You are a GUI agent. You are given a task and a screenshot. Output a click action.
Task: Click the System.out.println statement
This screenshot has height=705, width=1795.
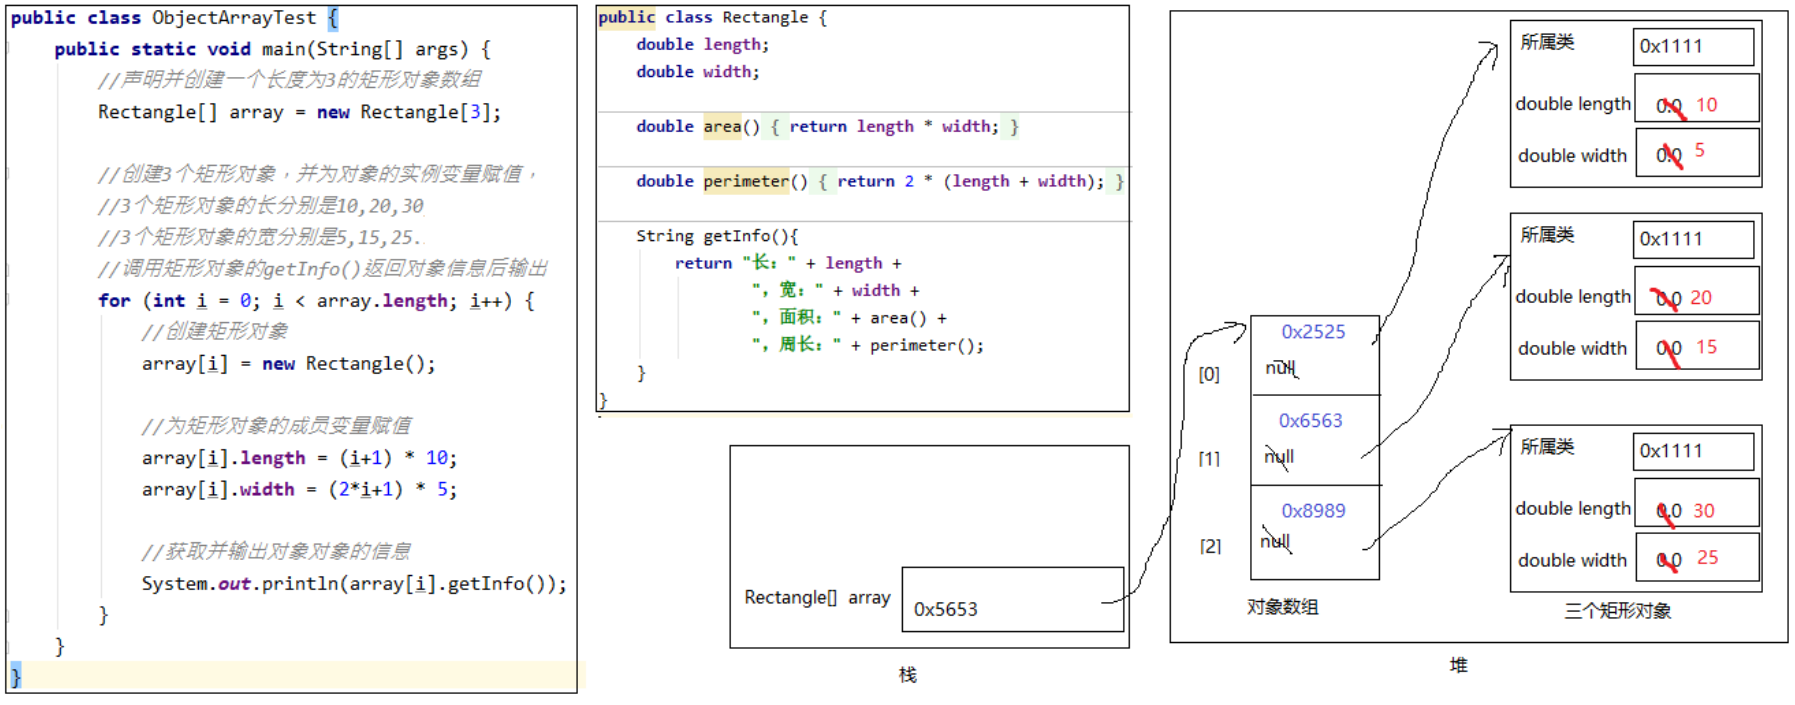tap(354, 584)
